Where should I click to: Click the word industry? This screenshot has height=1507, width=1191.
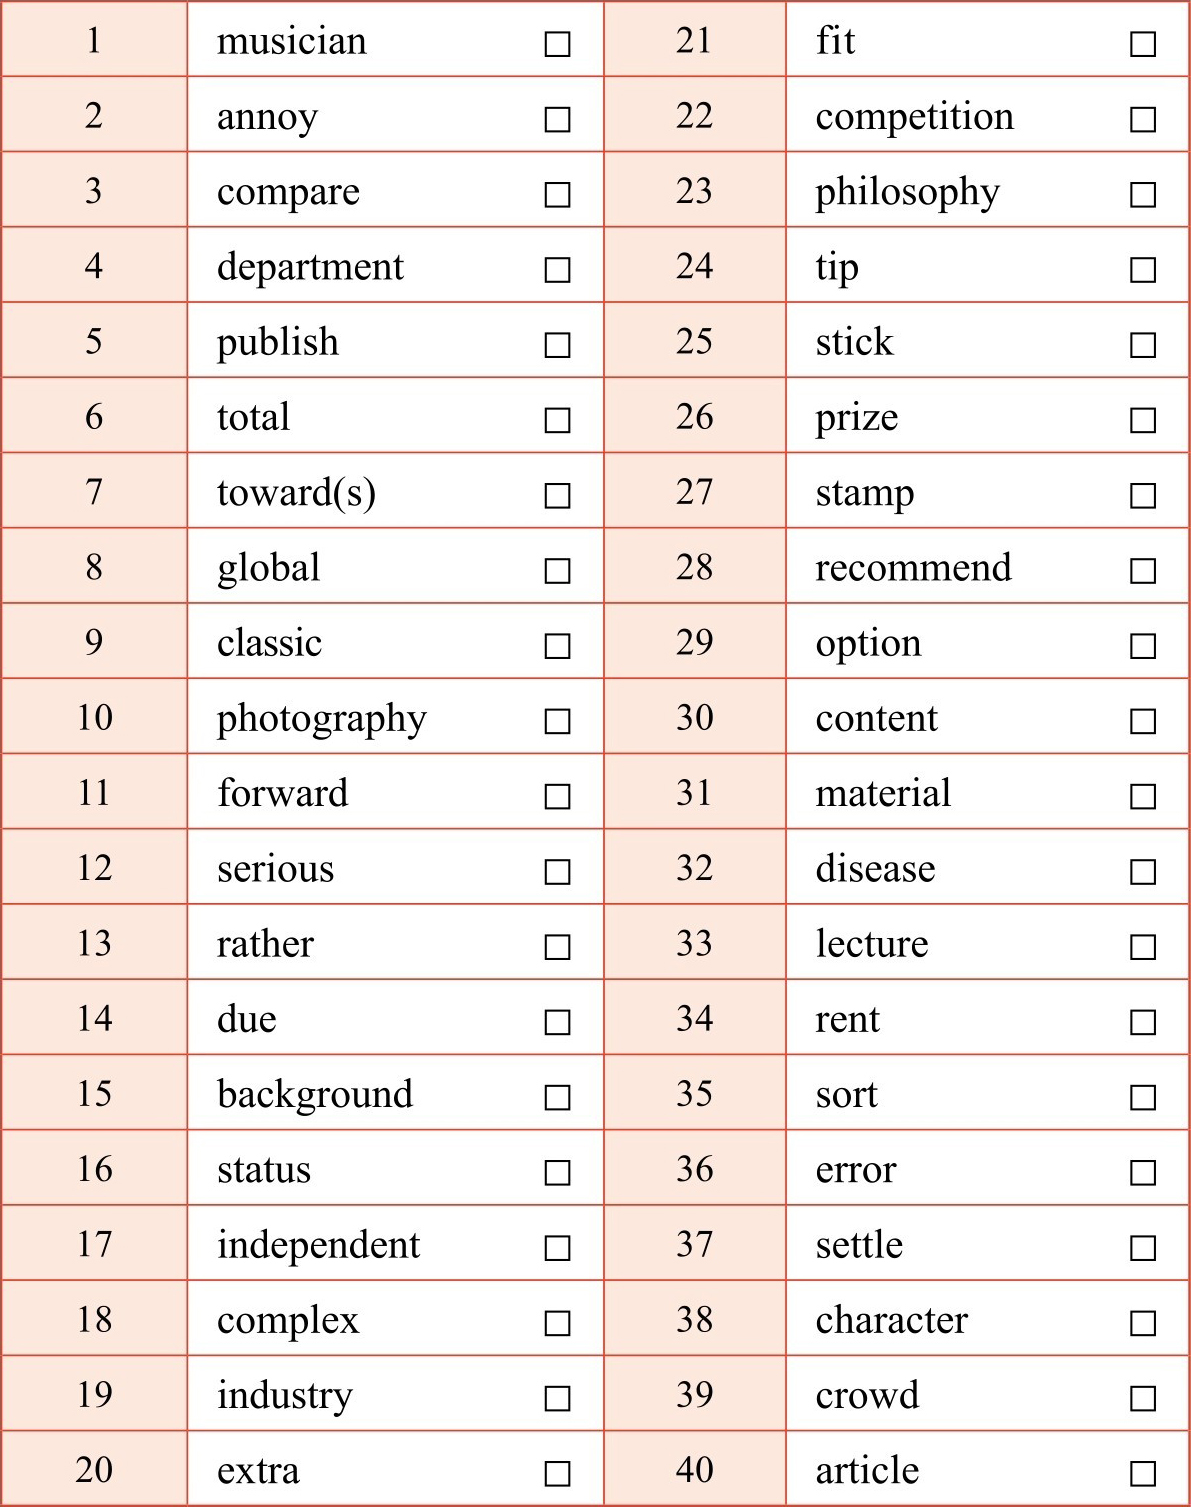285,1395
